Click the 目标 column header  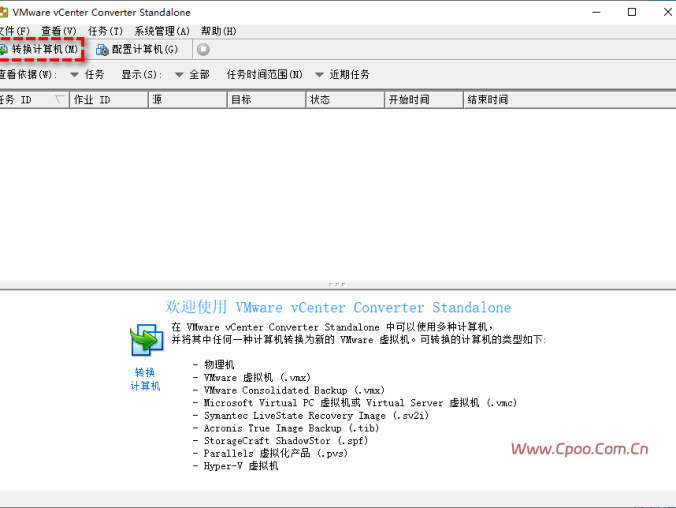pyautogui.click(x=266, y=100)
